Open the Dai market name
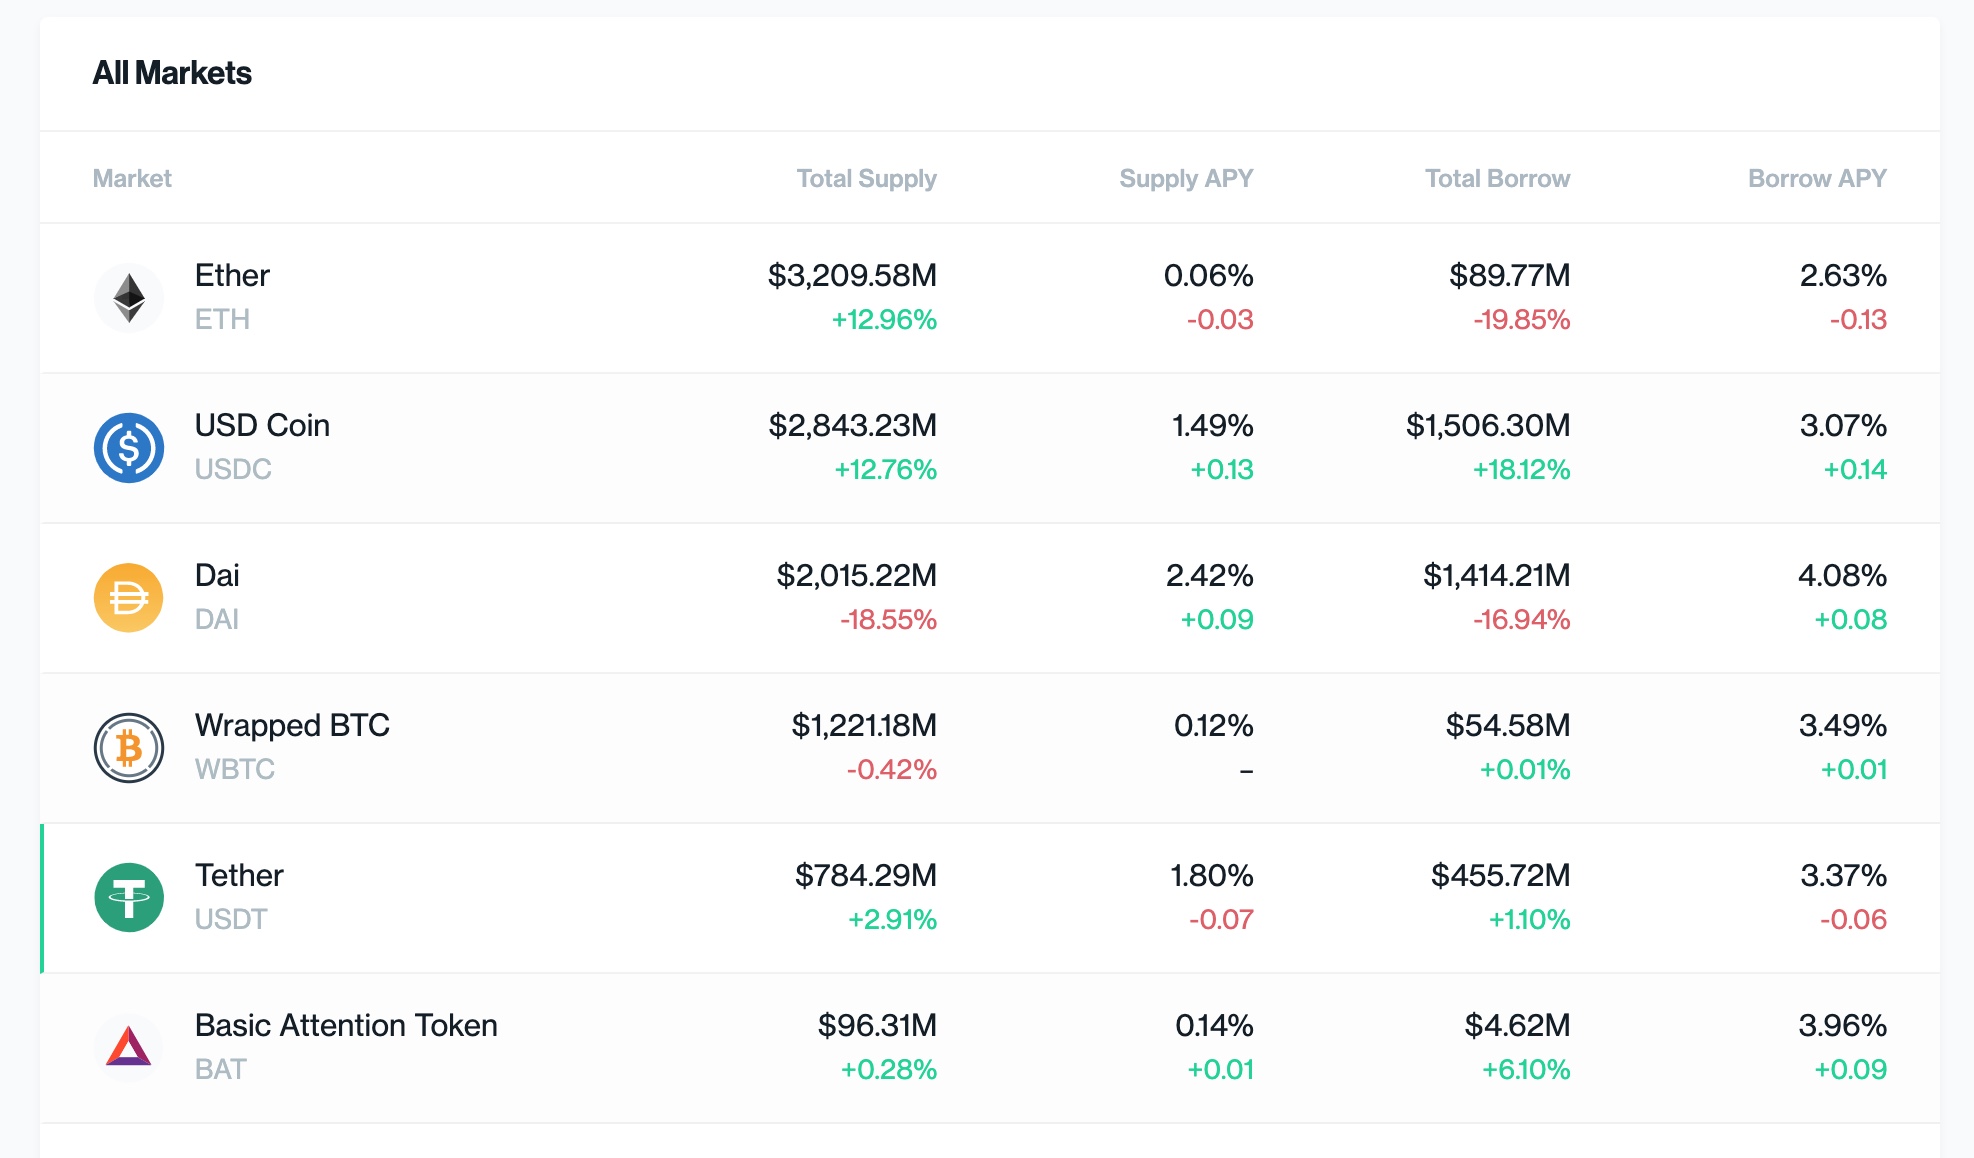1974x1158 pixels. (217, 575)
